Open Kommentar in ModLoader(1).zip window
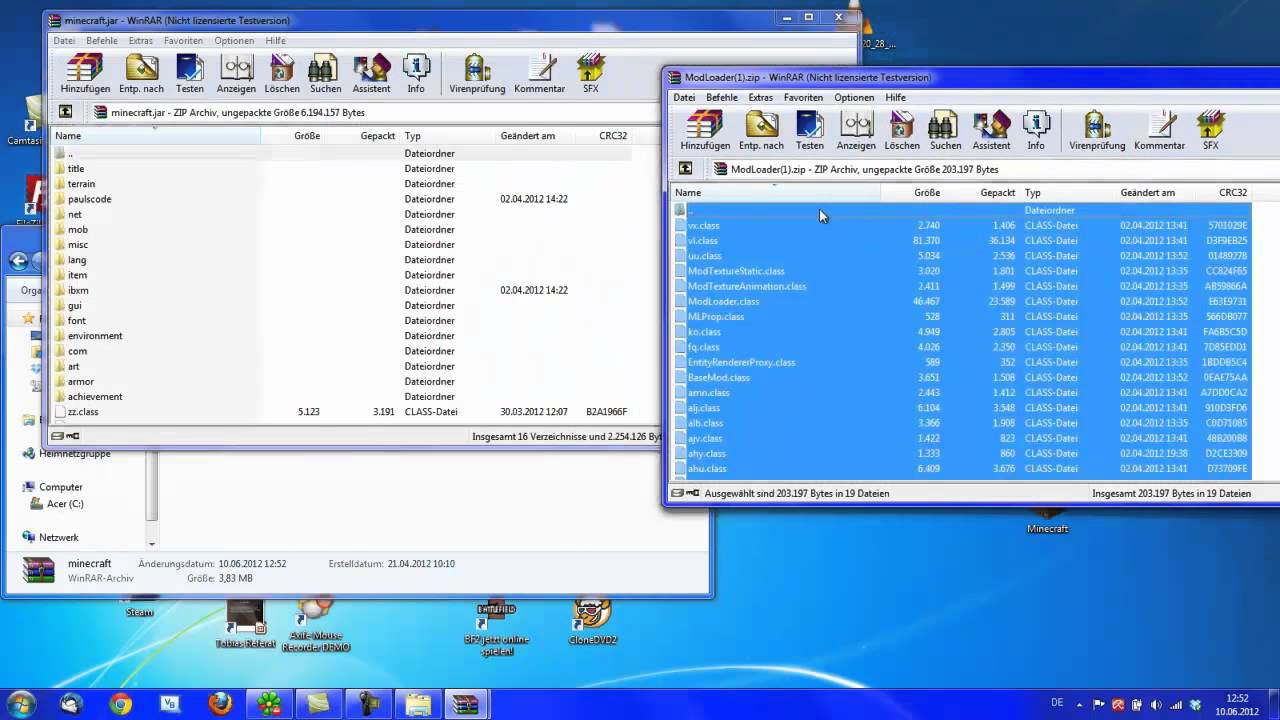 tap(1160, 130)
